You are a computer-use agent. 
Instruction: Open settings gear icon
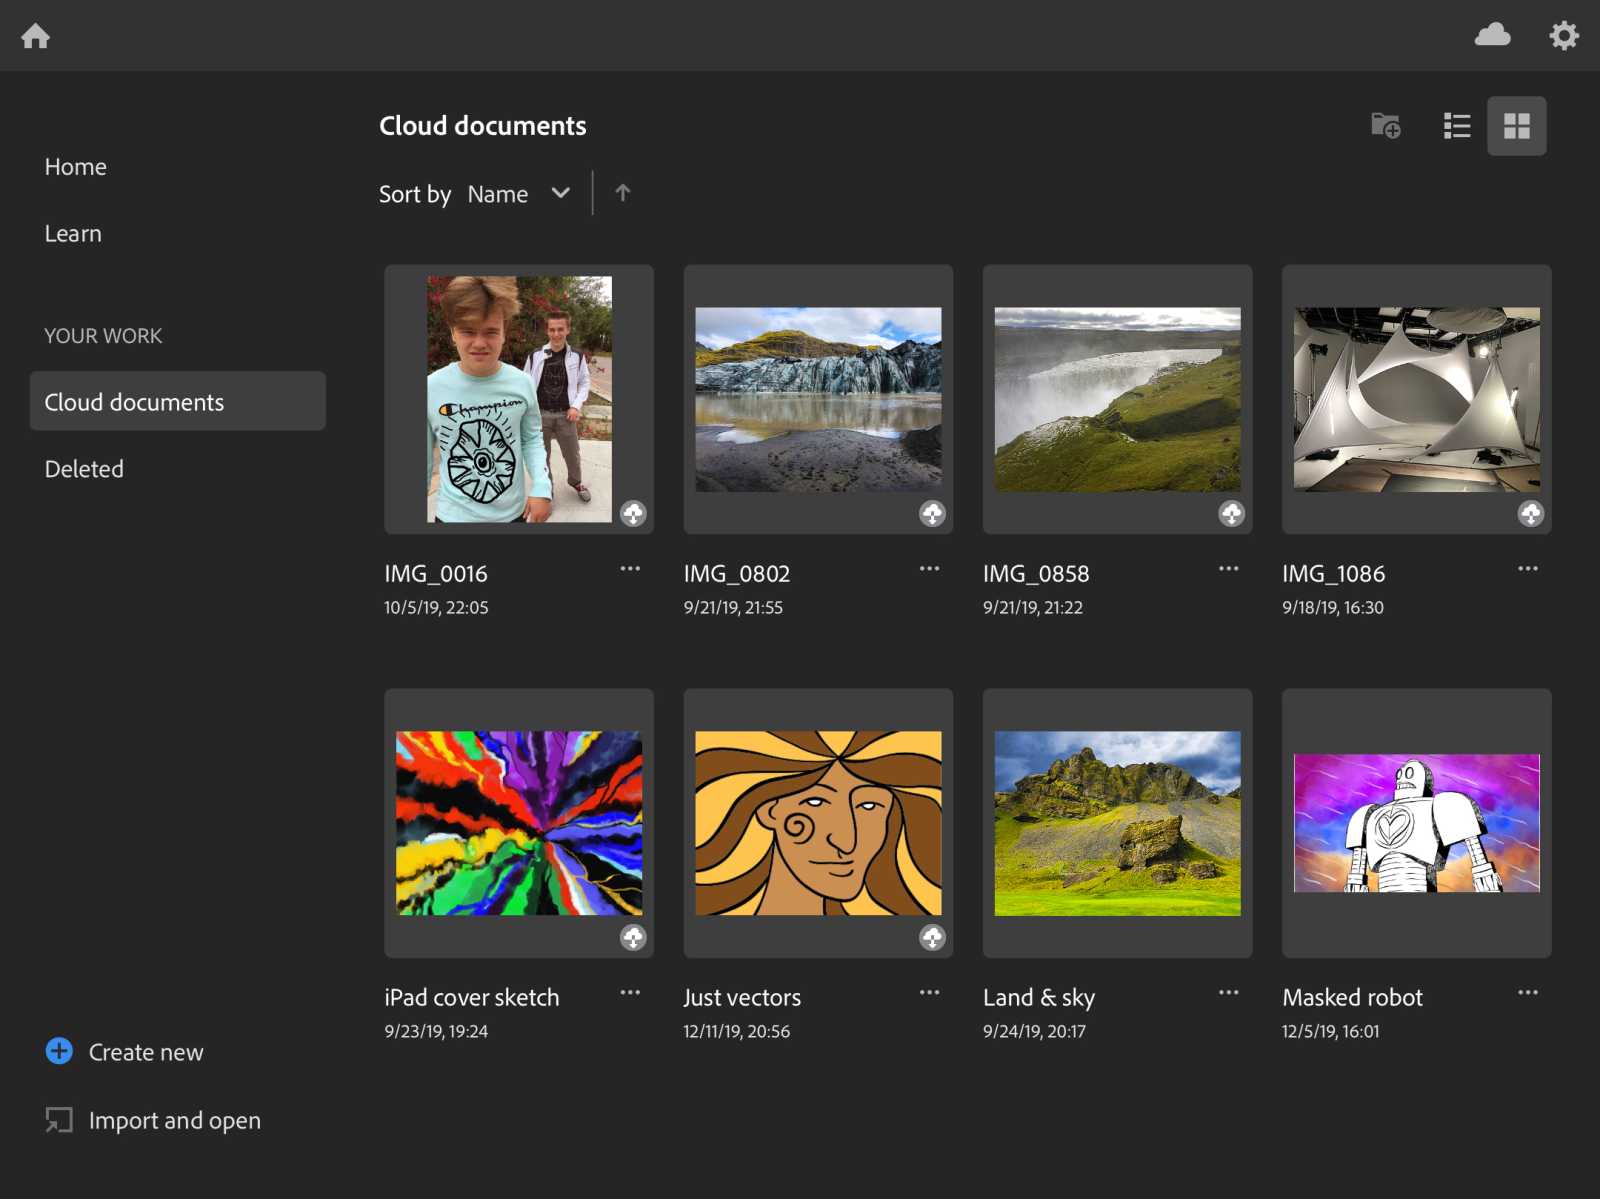(1564, 36)
